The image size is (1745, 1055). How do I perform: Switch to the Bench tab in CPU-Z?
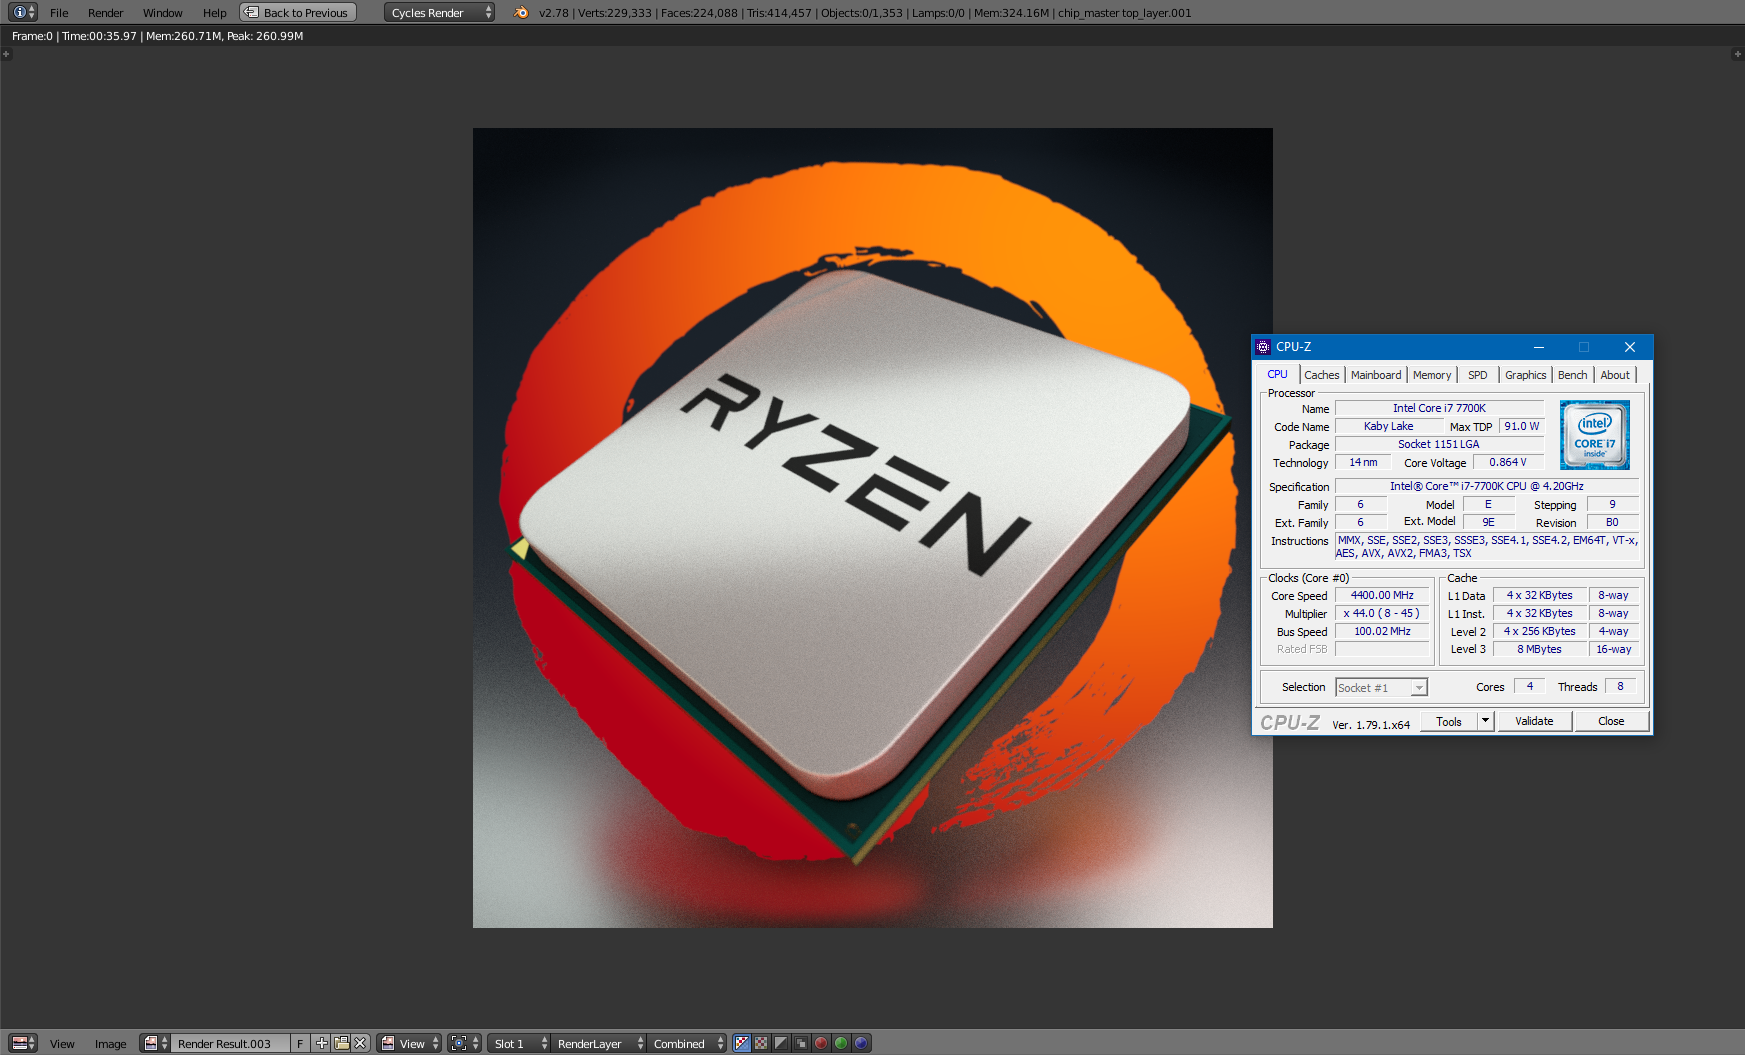[1572, 375]
